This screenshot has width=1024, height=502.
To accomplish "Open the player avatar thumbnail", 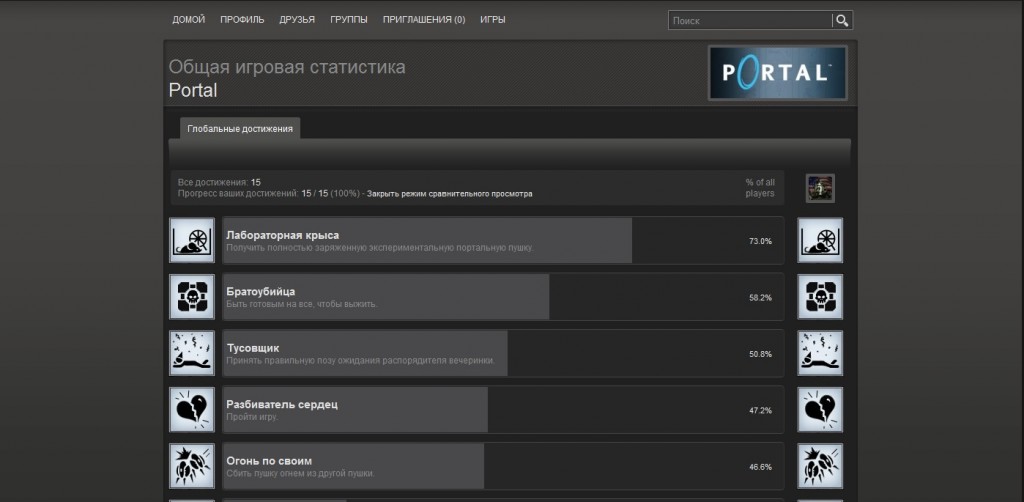I will [820, 189].
